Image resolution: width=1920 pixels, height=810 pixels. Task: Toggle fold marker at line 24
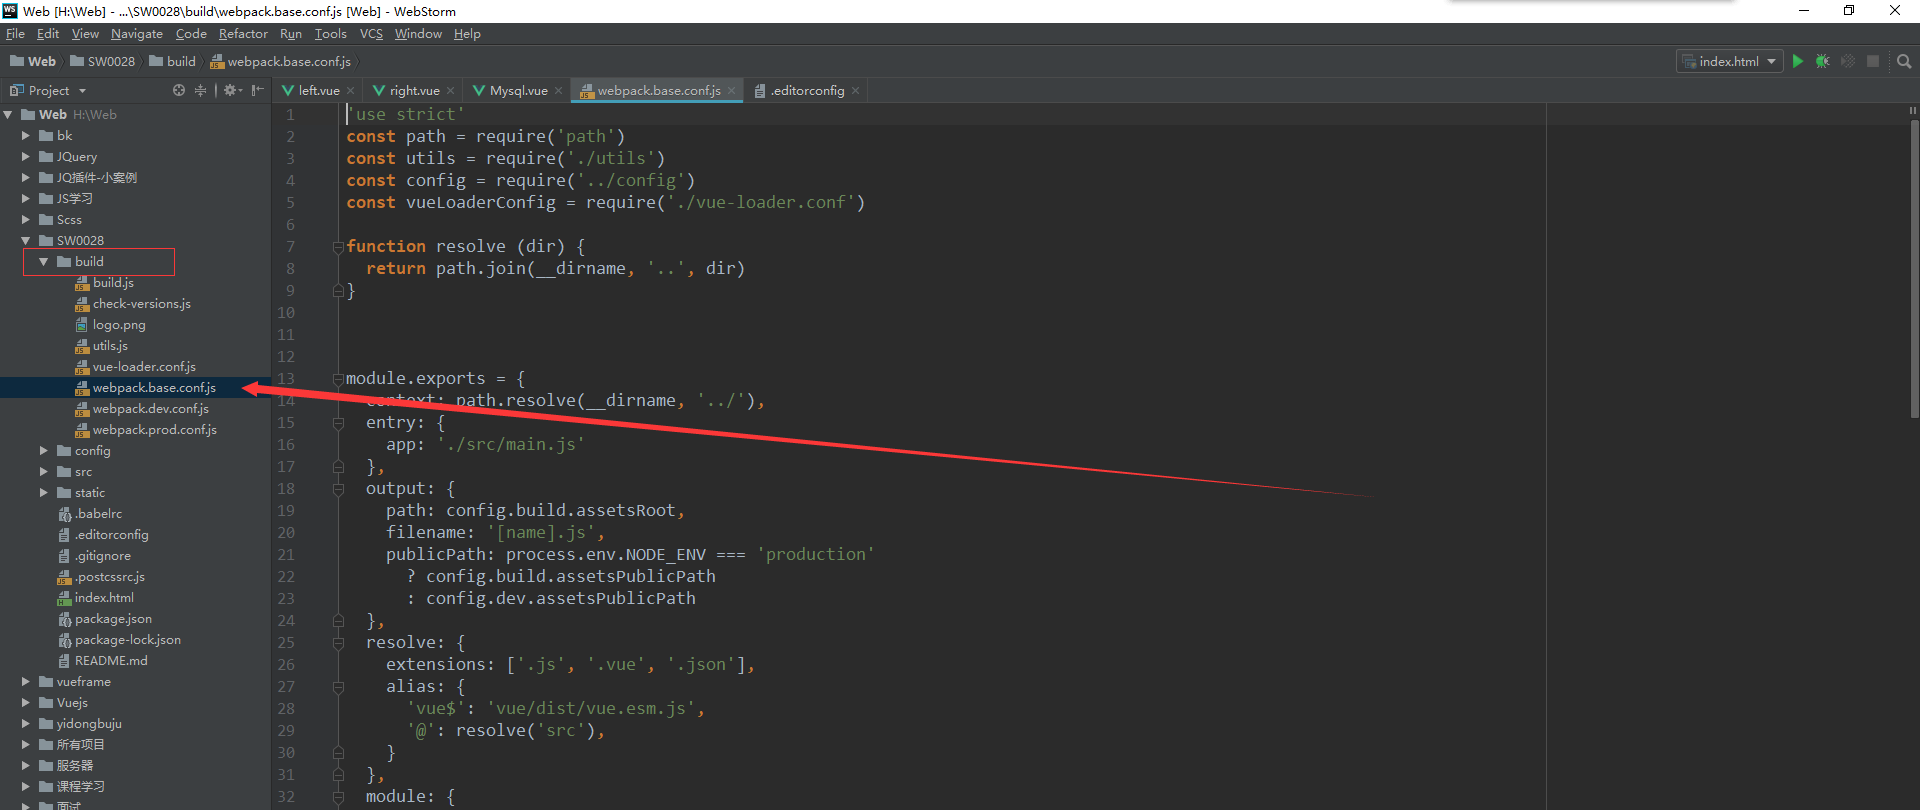tap(338, 621)
